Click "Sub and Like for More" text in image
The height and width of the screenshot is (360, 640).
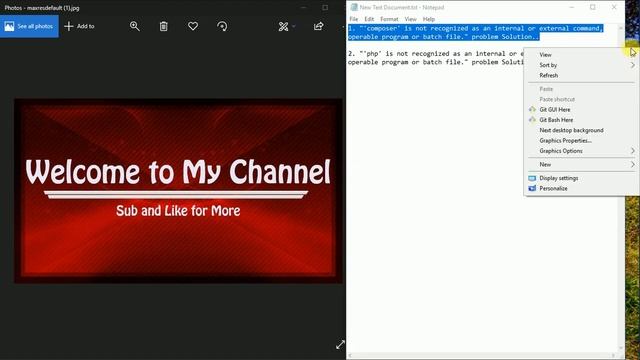(x=178, y=211)
